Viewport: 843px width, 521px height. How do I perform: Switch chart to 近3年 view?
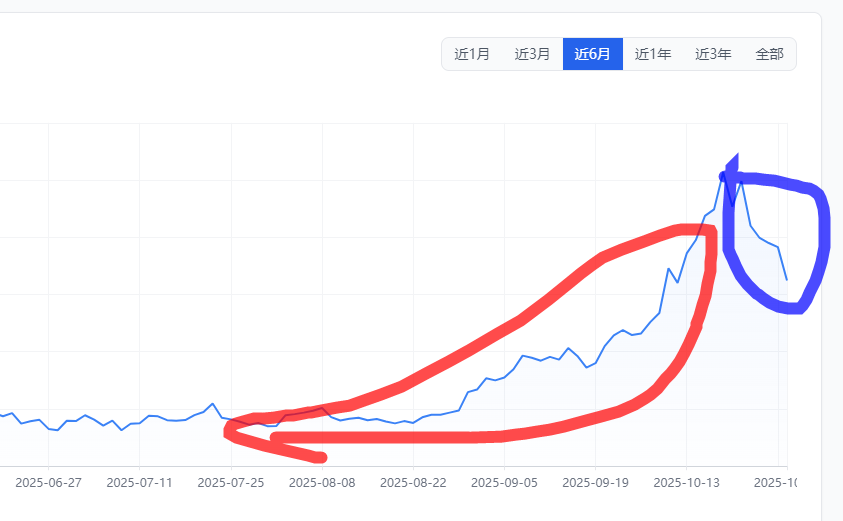point(713,54)
